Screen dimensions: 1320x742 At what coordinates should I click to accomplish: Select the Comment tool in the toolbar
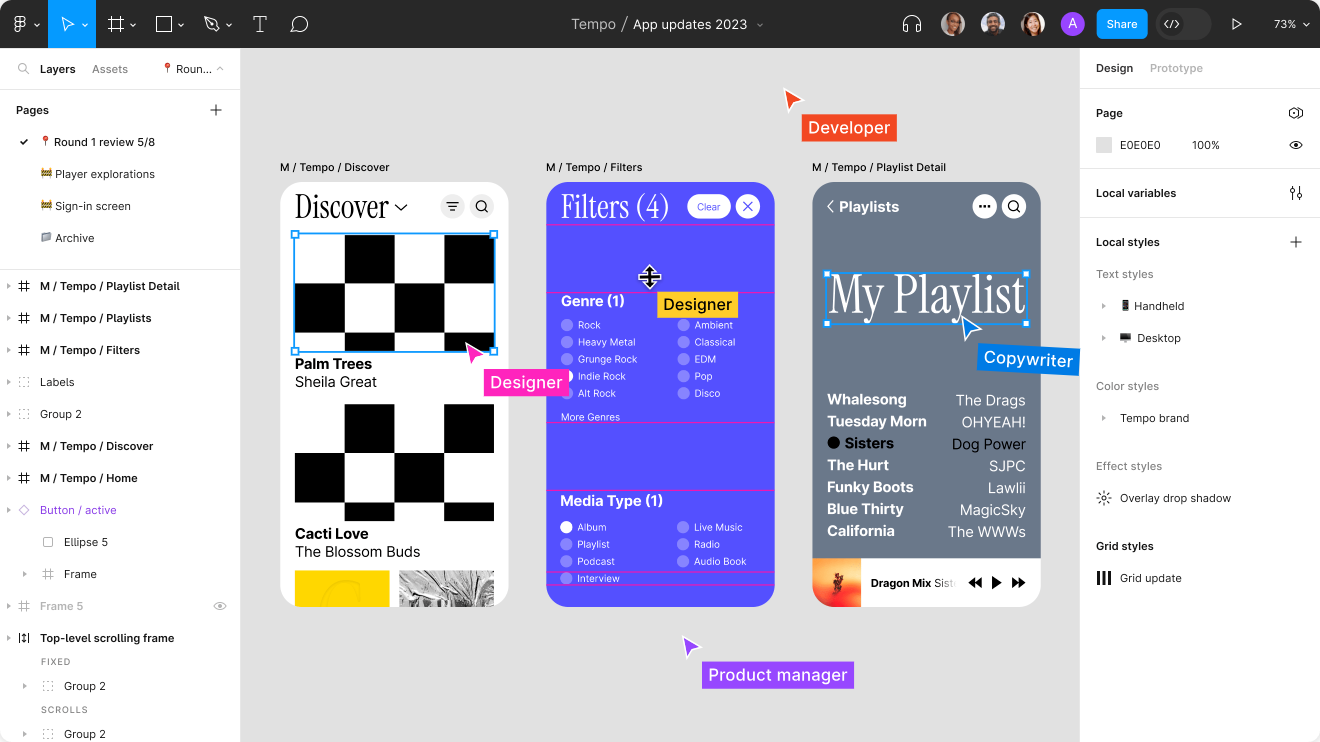pos(299,24)
